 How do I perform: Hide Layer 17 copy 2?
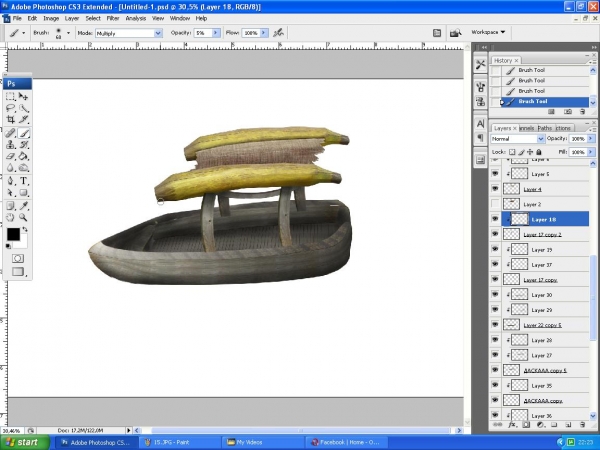[x=495, y=234]
